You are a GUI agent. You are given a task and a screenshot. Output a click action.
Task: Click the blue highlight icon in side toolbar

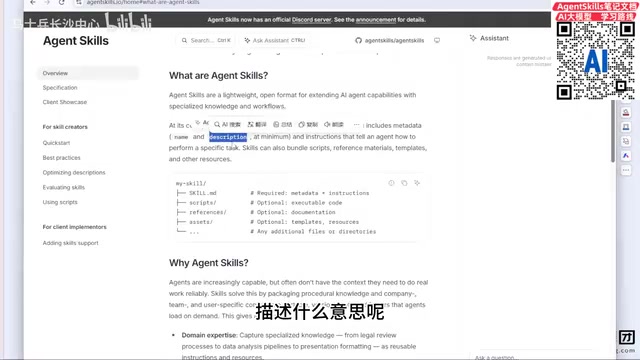click(x=626, y=127)
